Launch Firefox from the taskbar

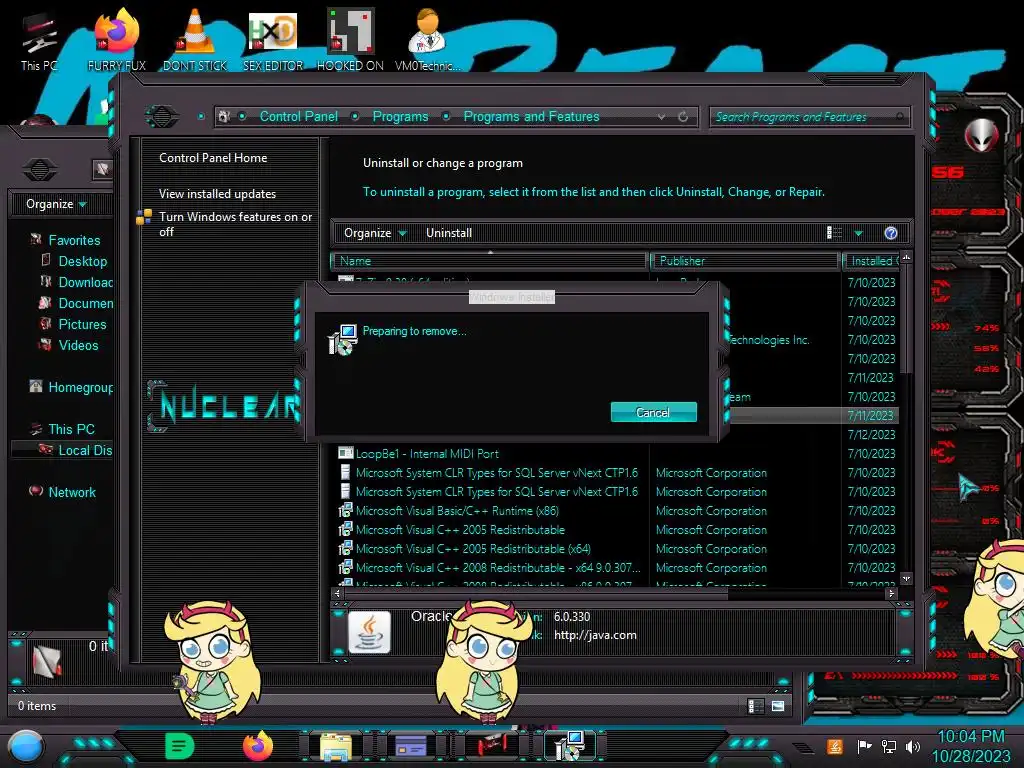coord(258,746)
